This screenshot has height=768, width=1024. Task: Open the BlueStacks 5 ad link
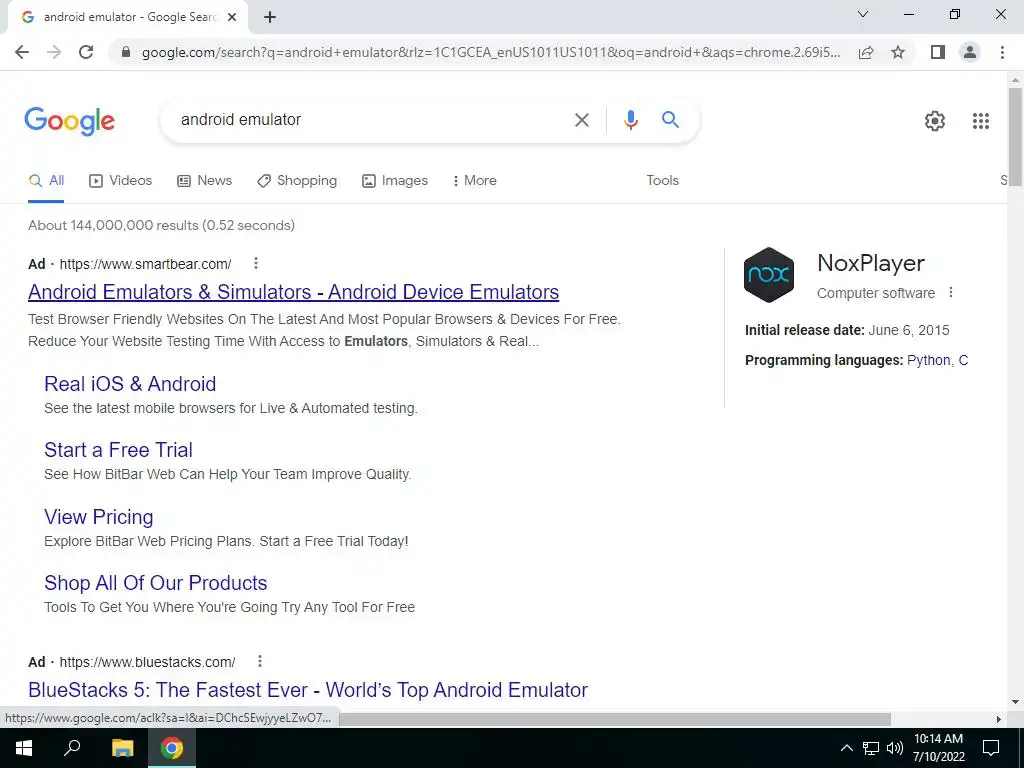tap(308, 690)
